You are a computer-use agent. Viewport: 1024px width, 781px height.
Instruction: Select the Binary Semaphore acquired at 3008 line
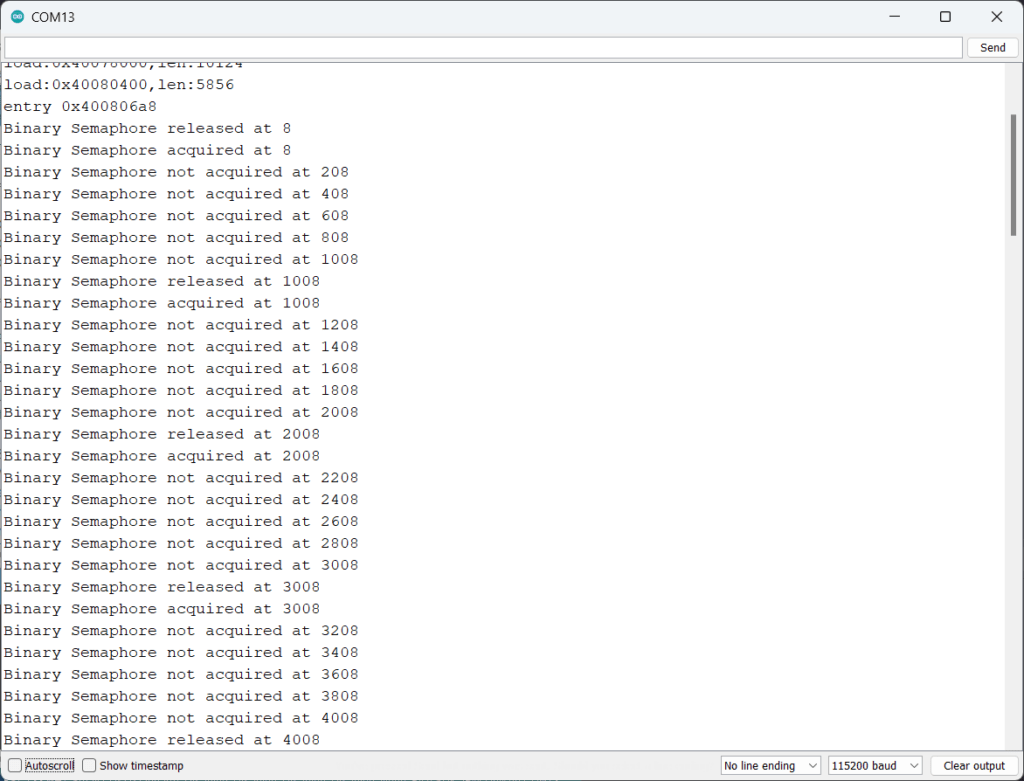point(160,608)
